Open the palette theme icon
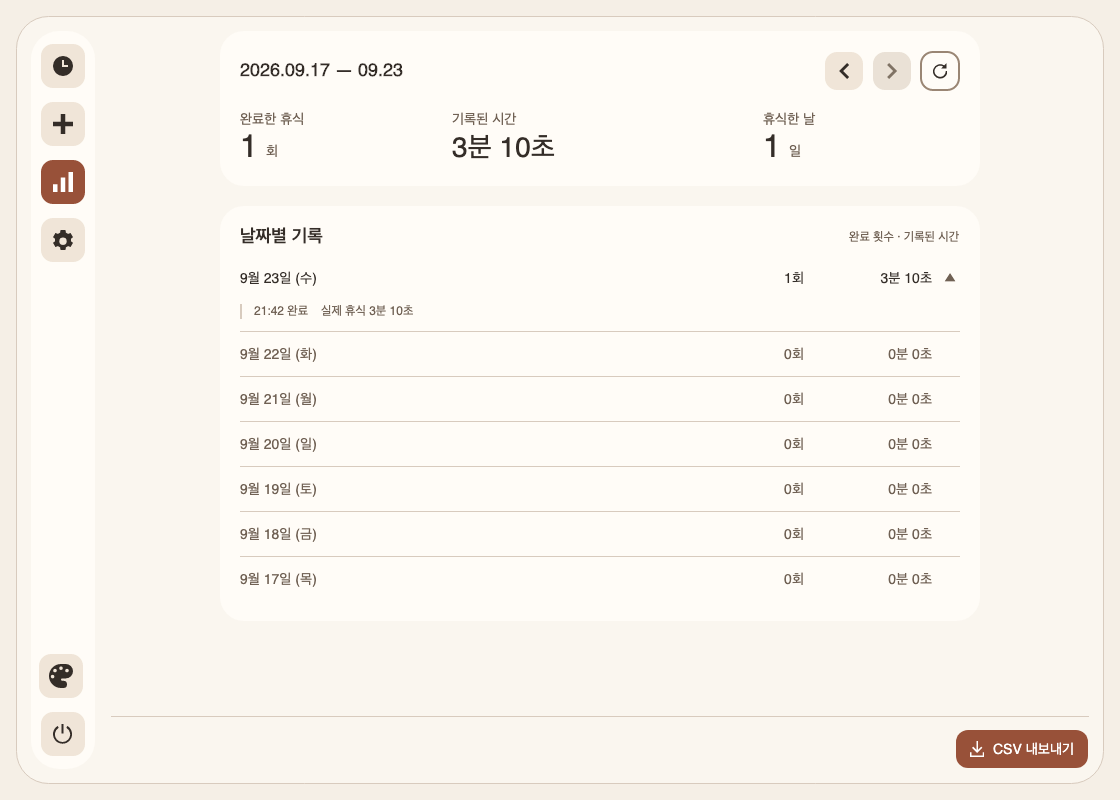 pos(61,676)
